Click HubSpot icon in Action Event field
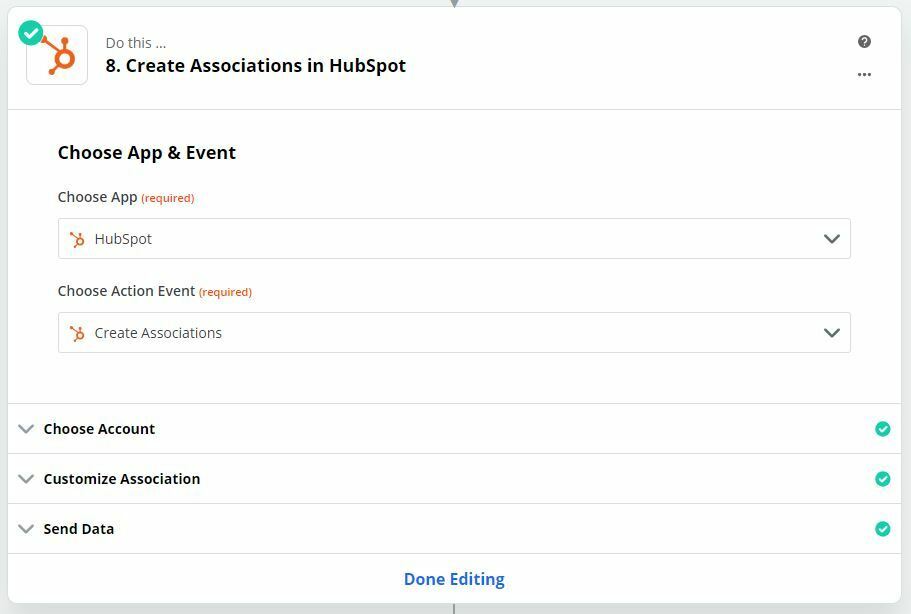This screenshot has width=911, height=614. (77, 333)
